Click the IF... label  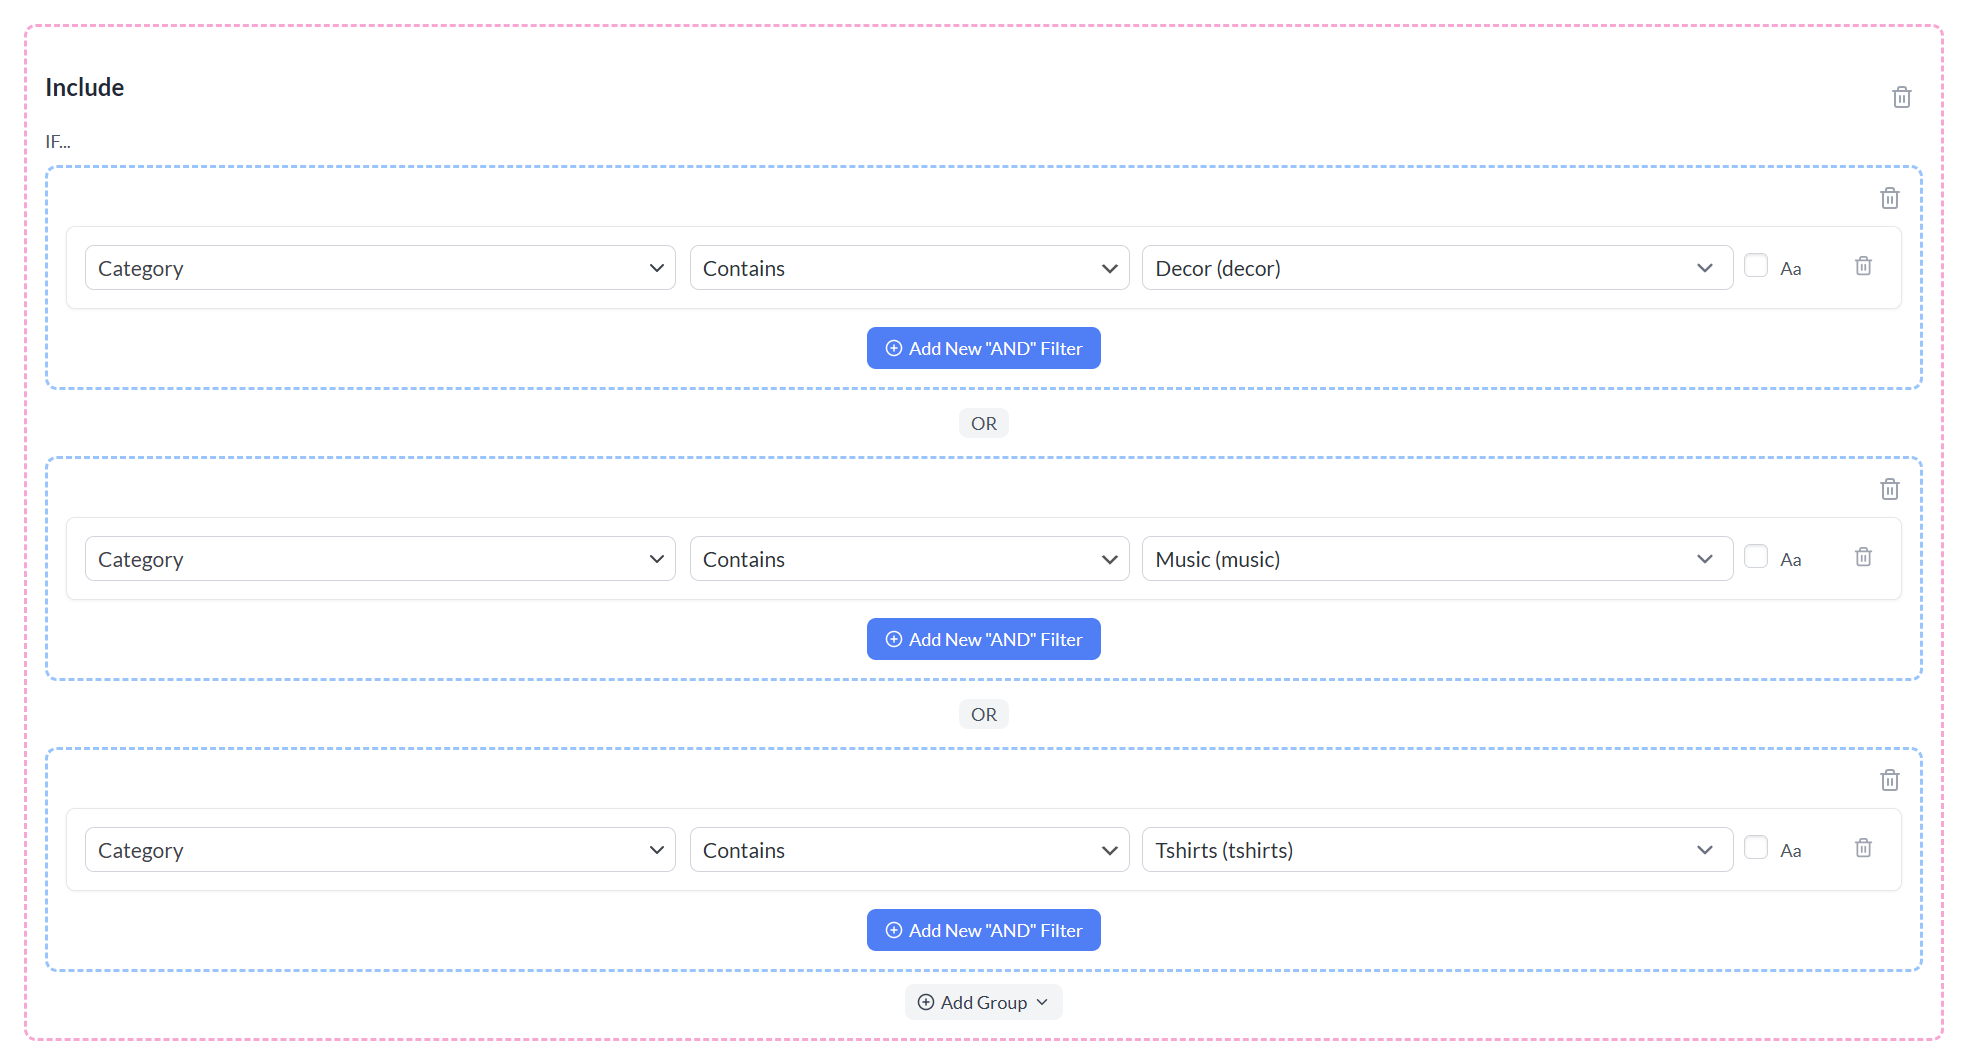click(x=58, y=142)
